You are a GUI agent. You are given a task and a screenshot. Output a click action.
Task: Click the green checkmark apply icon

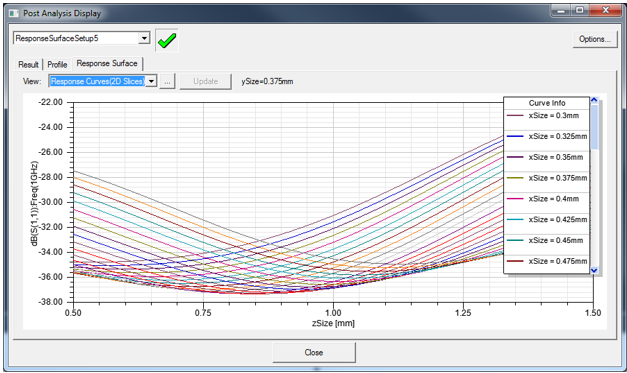167,40
